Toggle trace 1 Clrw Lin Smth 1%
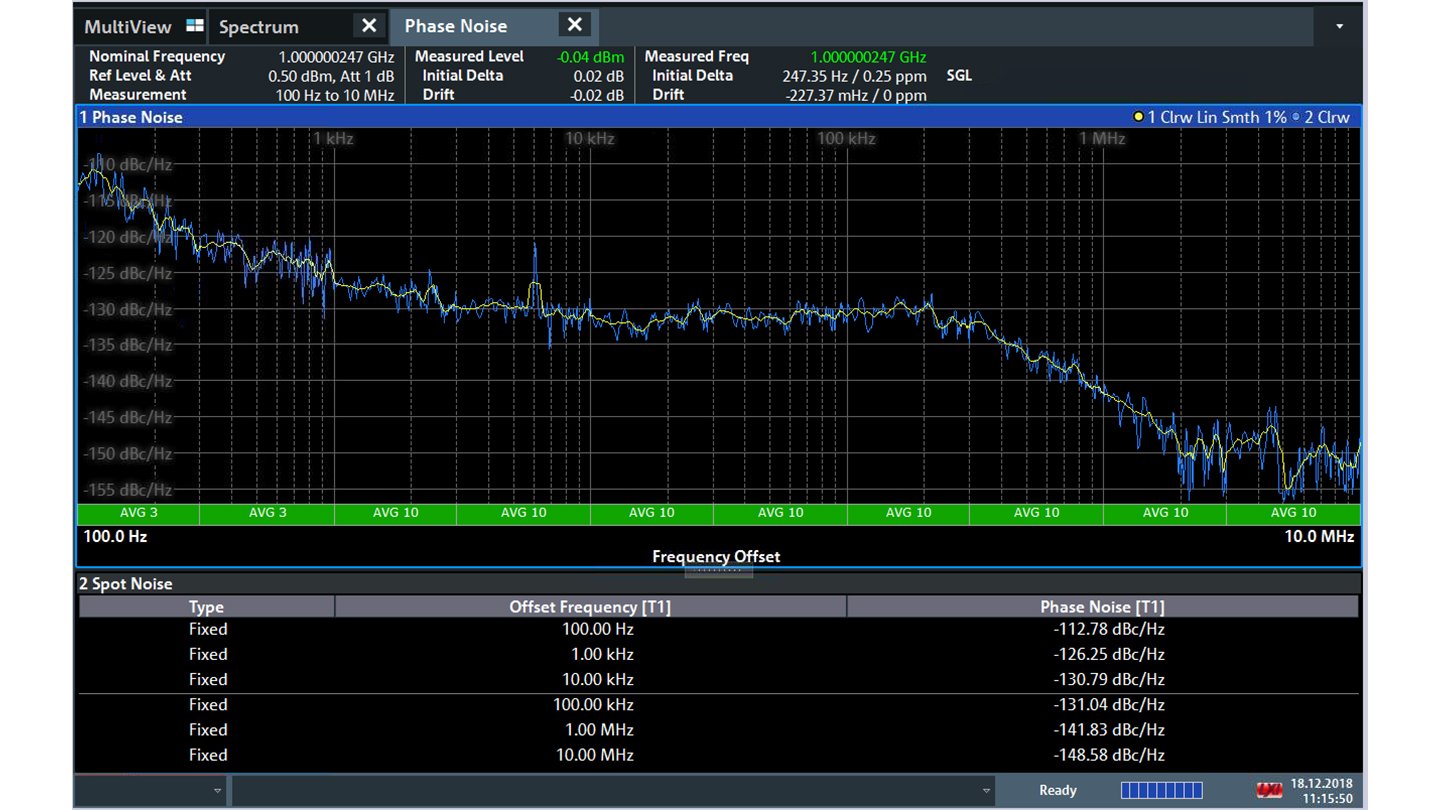The height and width of the screenshot is (810, 1440). 1220,116
